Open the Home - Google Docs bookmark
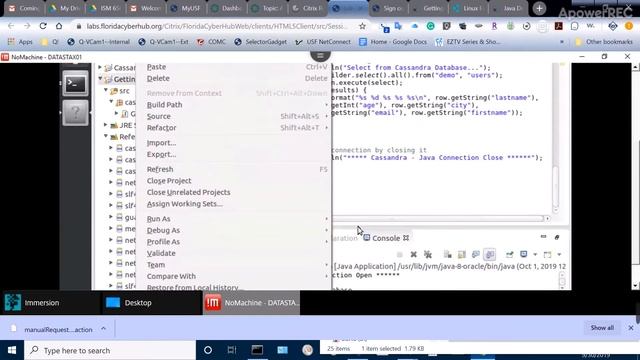This screenshot has width=640, height=360. (x=393, y=42)
